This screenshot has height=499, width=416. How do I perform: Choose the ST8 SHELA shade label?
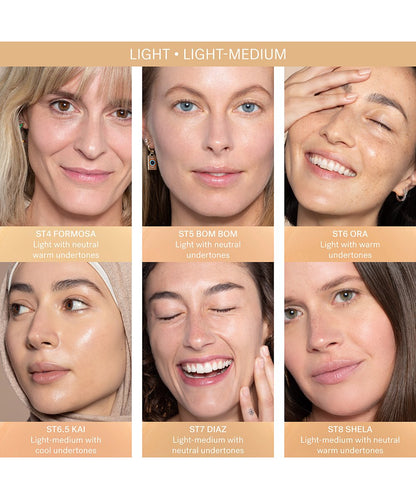point(350,429)
